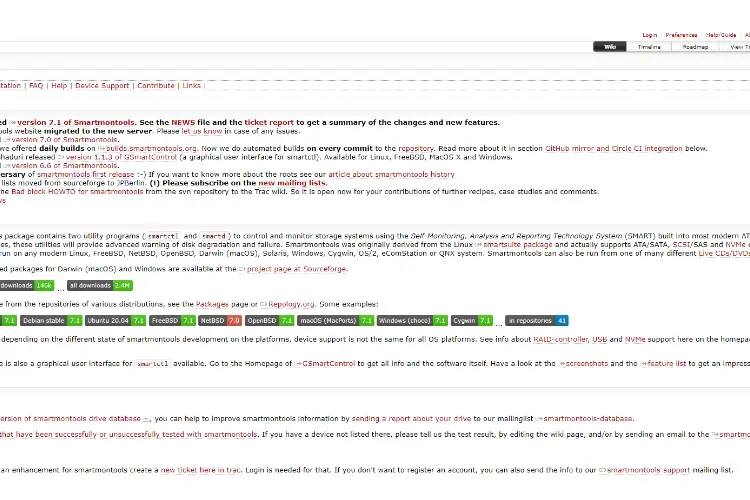Screen dimensions: 750x500
Task: Click the NetBSD 7.0 badge
Action: (x=220, y=321)
